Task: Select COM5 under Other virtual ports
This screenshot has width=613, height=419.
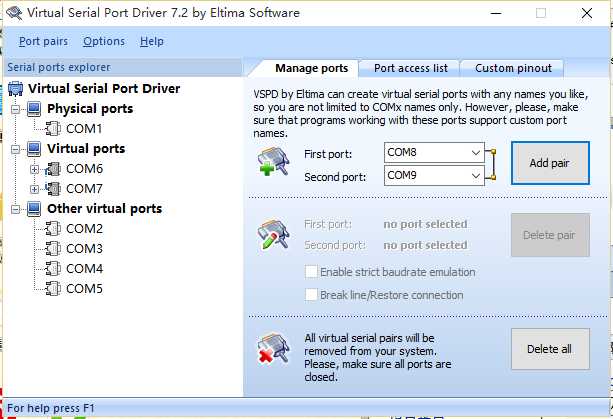Action: [x=84, y=288]
